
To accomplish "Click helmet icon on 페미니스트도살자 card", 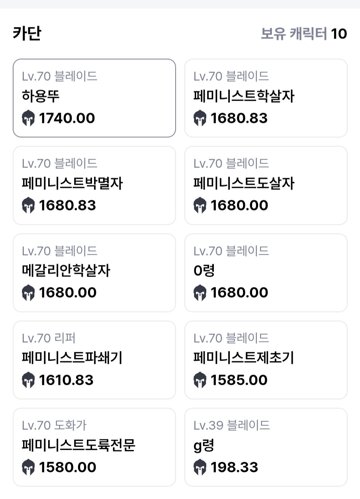I will pos(200,206).
